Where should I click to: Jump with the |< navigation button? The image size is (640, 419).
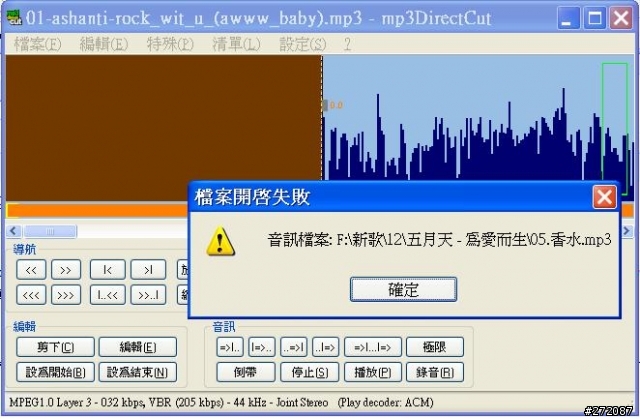coord(108,270)
